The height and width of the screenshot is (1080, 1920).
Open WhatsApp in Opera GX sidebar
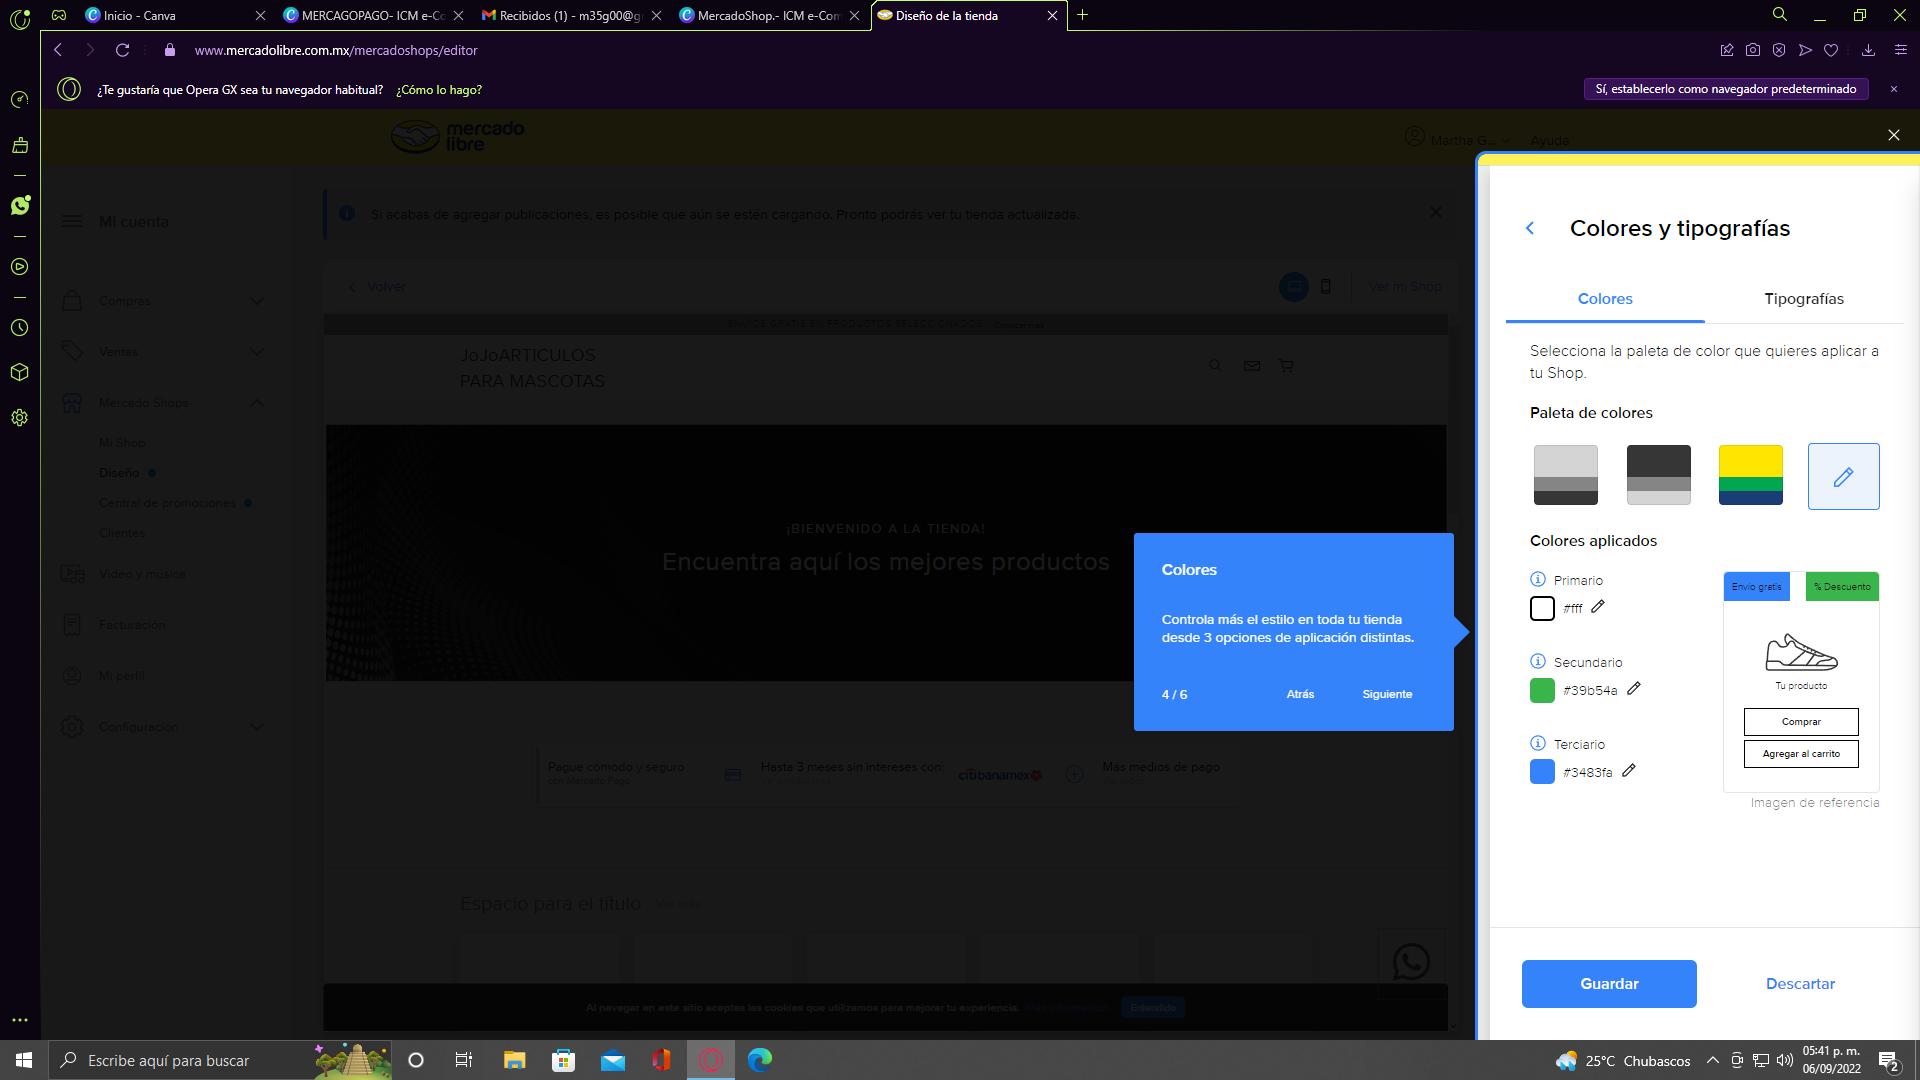(20, 206)
